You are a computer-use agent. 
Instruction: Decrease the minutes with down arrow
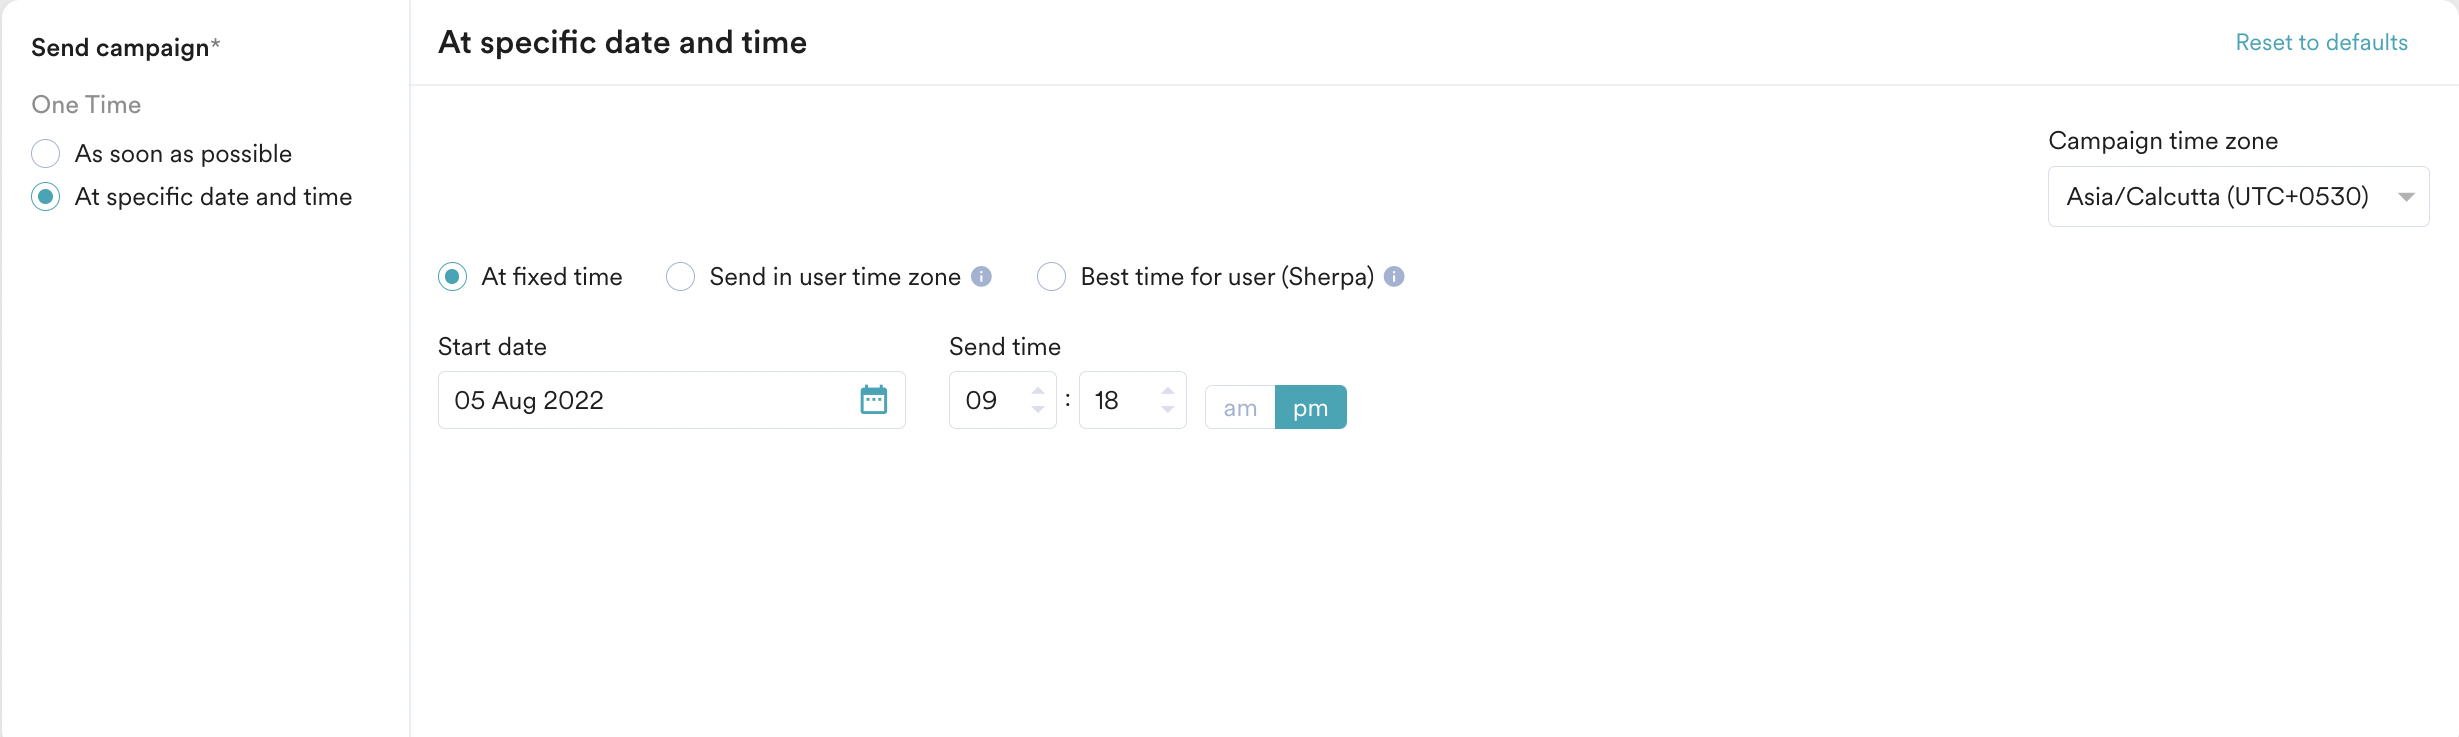(1168, 409)
